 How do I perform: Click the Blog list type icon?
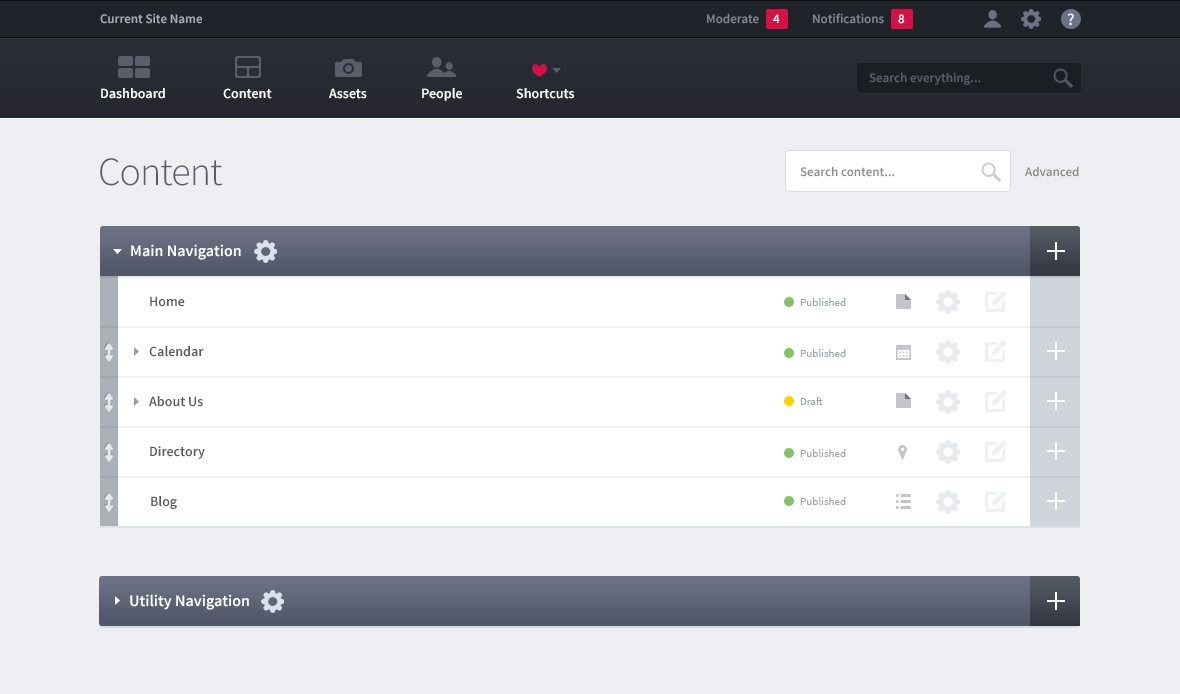[x=903, y=501]
